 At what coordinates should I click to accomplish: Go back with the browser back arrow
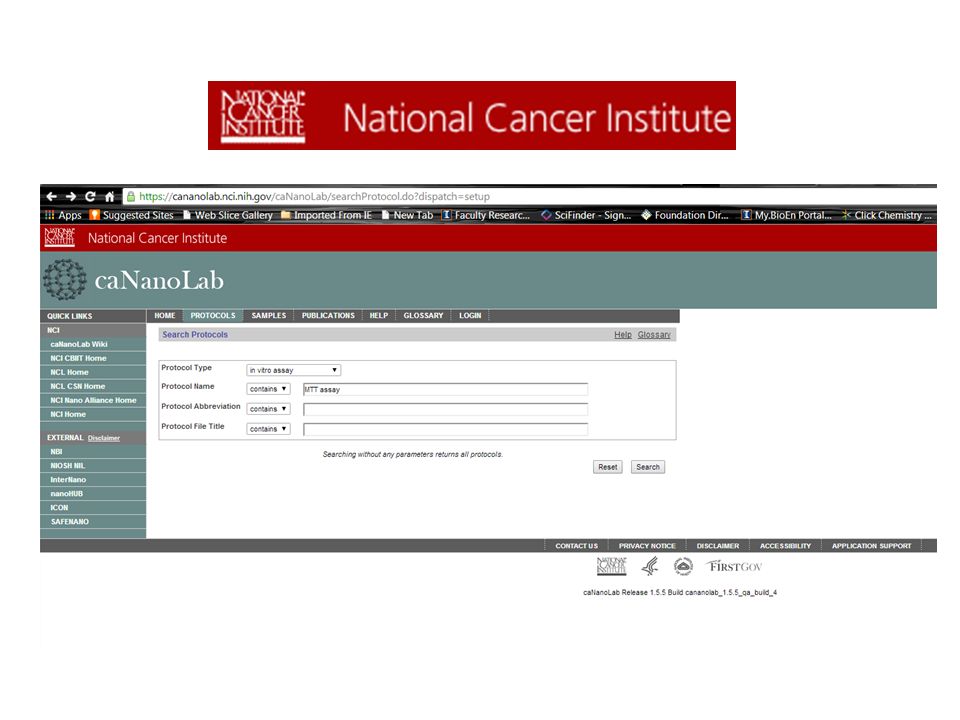51,197
